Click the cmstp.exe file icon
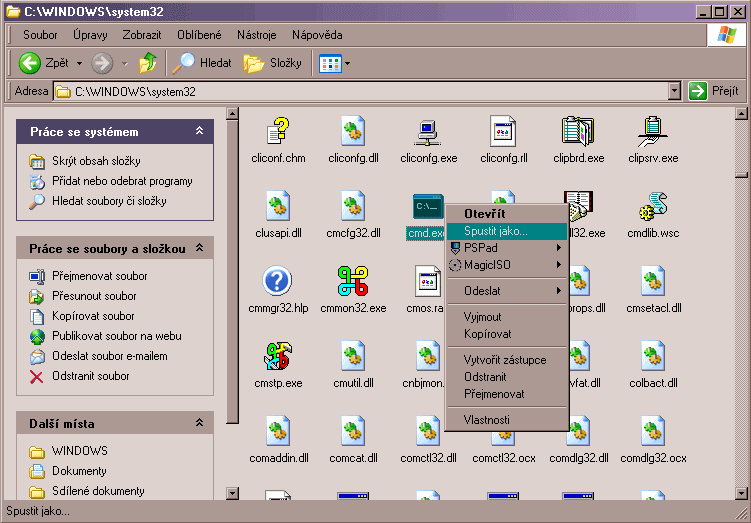 click(278, 357)
